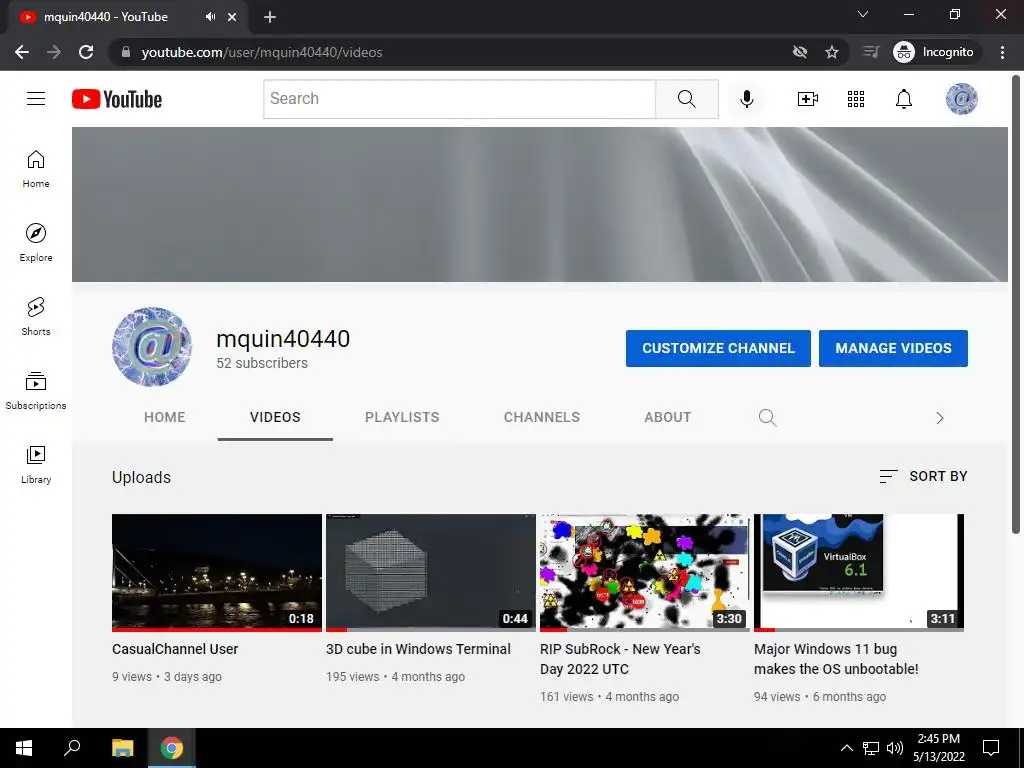Click the RIP SubRock video thumbnail

coord(645,573)
